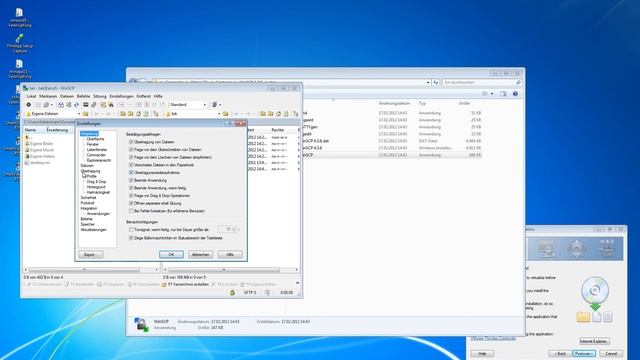Open the session list icon beside Standard dropdown
Image resolution: width=640 pixels, height=360 pixels.
tap(215, 105)
